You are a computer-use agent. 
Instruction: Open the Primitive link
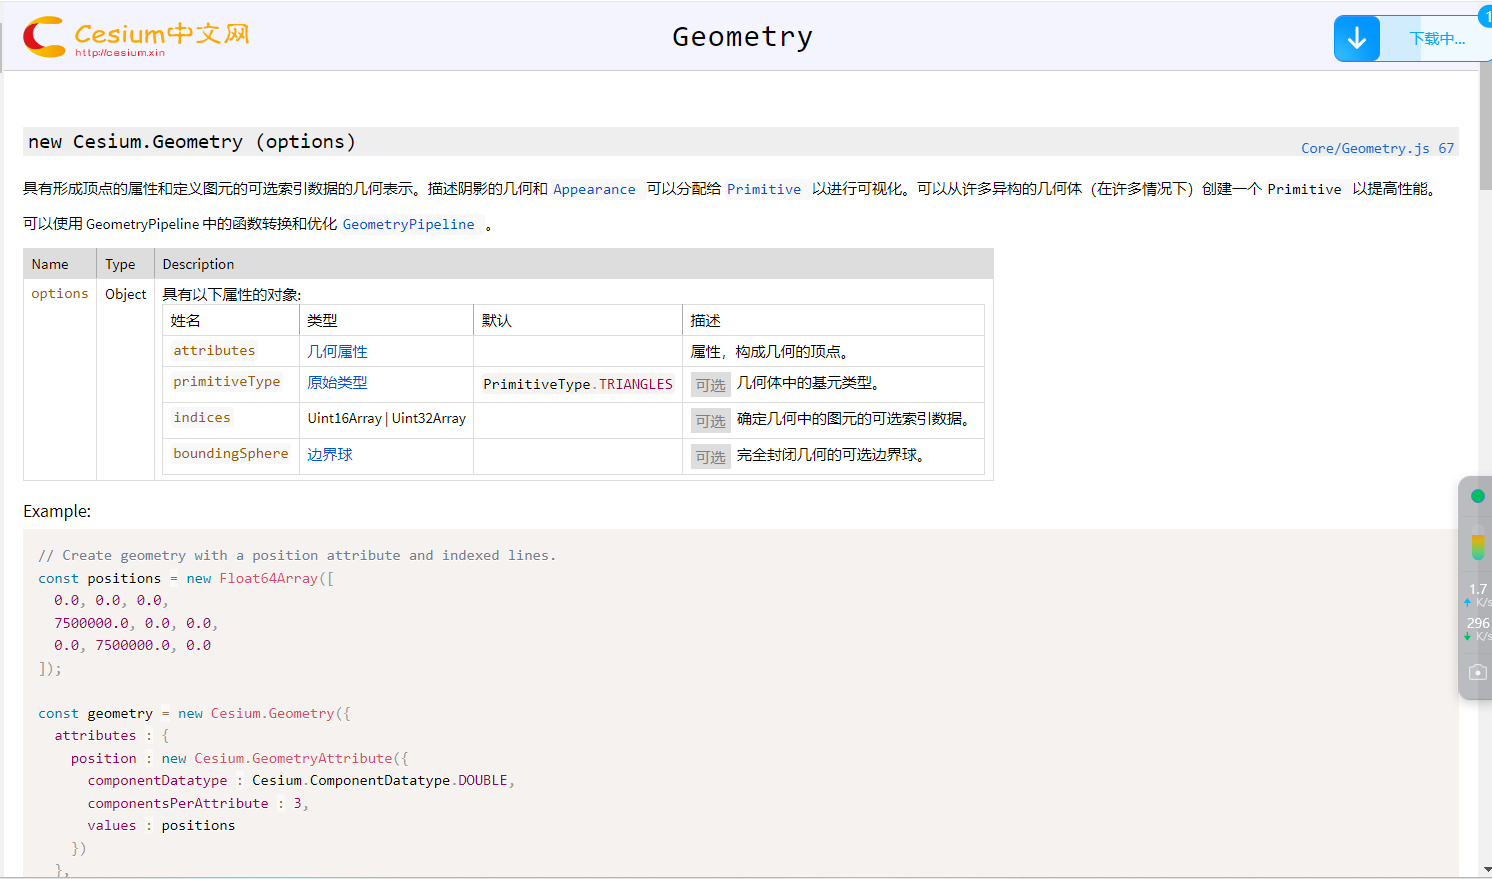coord(763,189)
